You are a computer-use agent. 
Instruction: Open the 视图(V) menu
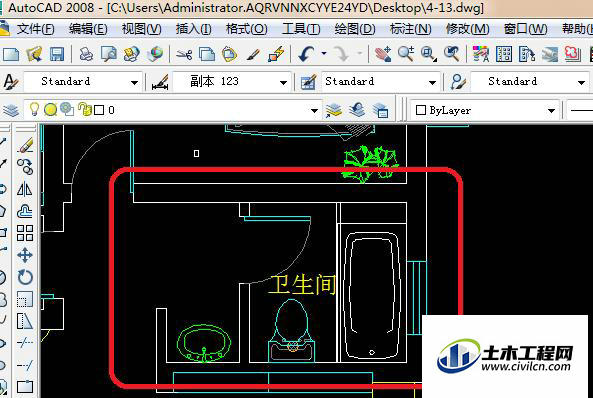point(141,29)
